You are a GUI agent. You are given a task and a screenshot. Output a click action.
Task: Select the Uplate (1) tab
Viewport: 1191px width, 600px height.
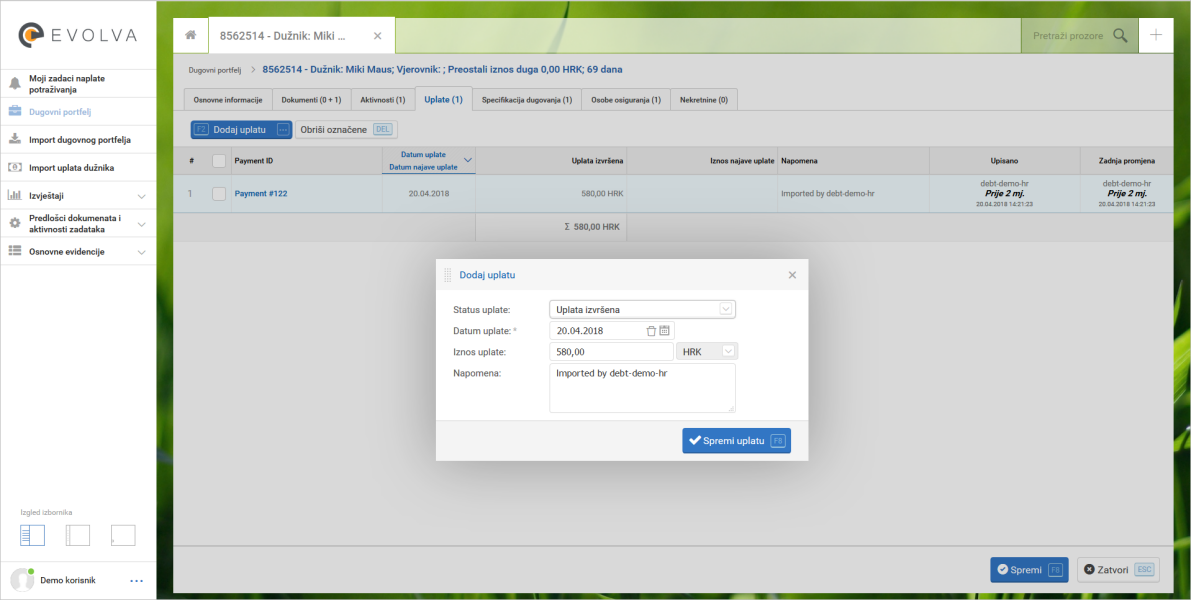pyautogui.click(x=444, y=99)
